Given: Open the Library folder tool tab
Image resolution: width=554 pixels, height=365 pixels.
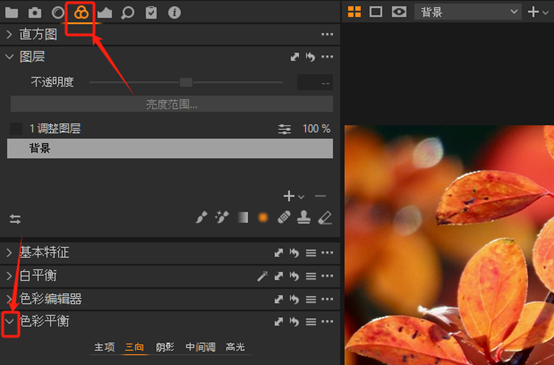Looking at the screenshot, I should 12,13.
